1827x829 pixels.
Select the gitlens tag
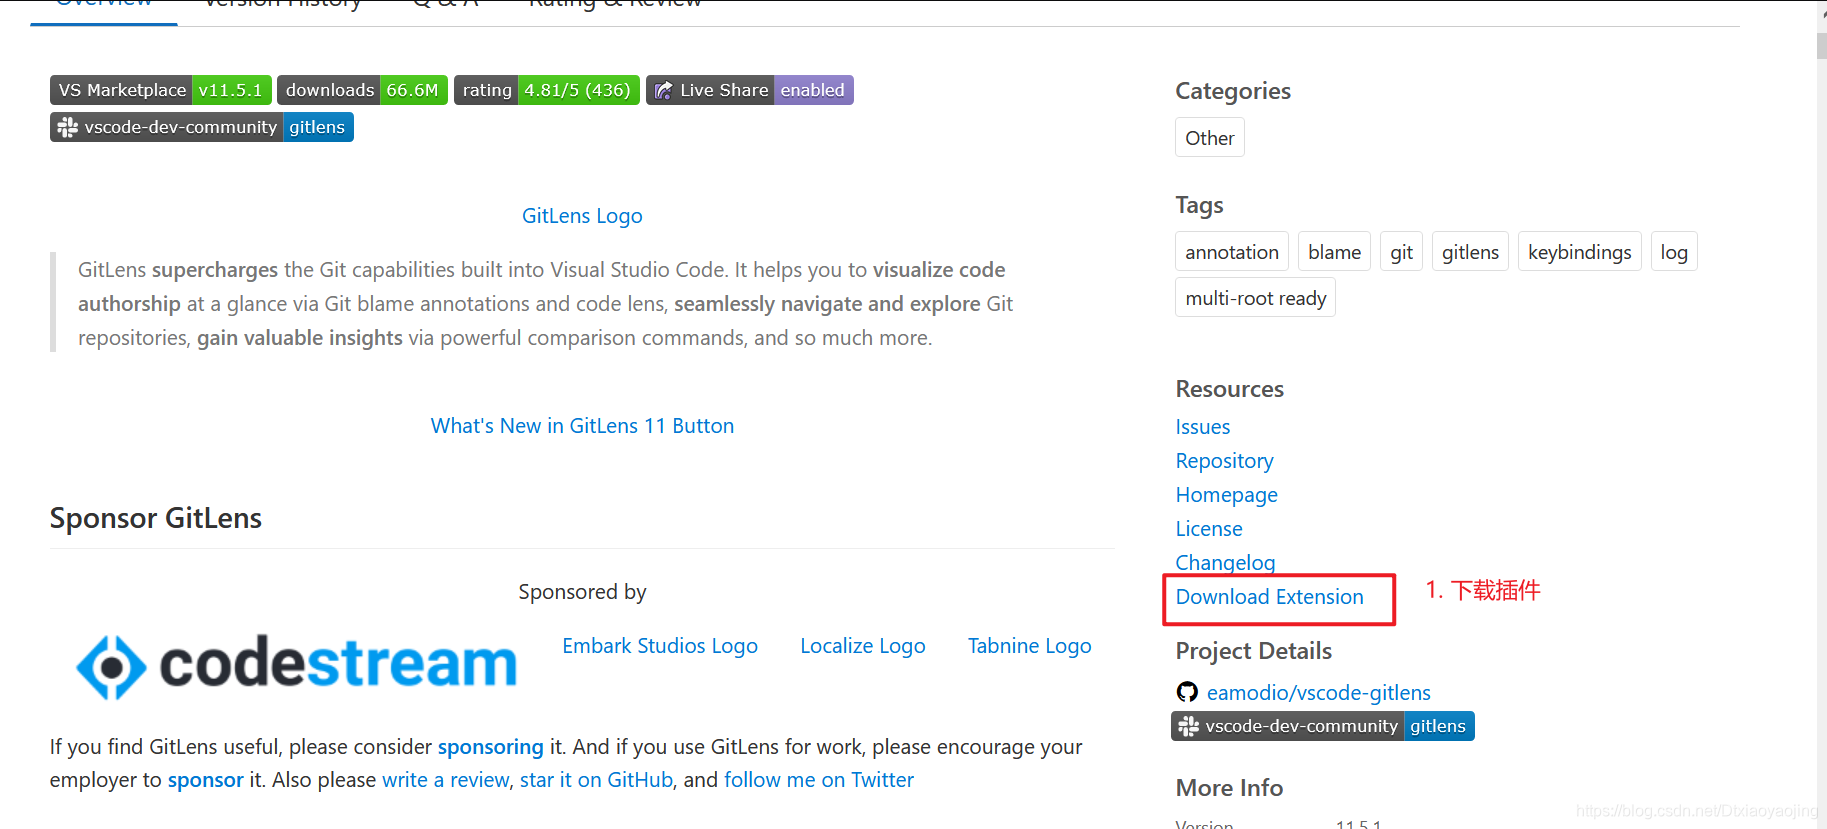tap(1470, 252)
